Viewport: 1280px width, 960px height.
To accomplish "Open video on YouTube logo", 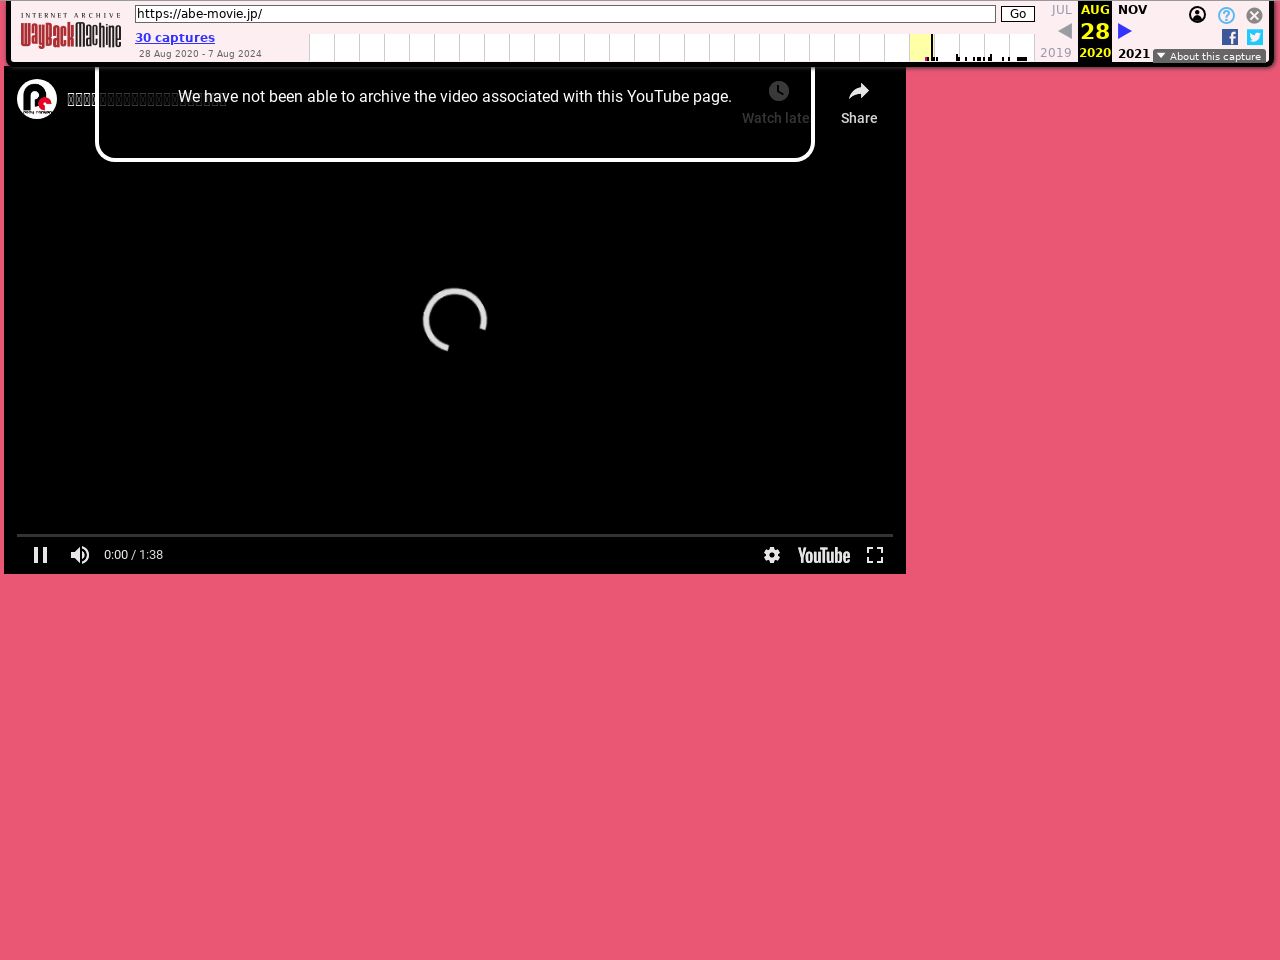I will [x=824, y=555].
